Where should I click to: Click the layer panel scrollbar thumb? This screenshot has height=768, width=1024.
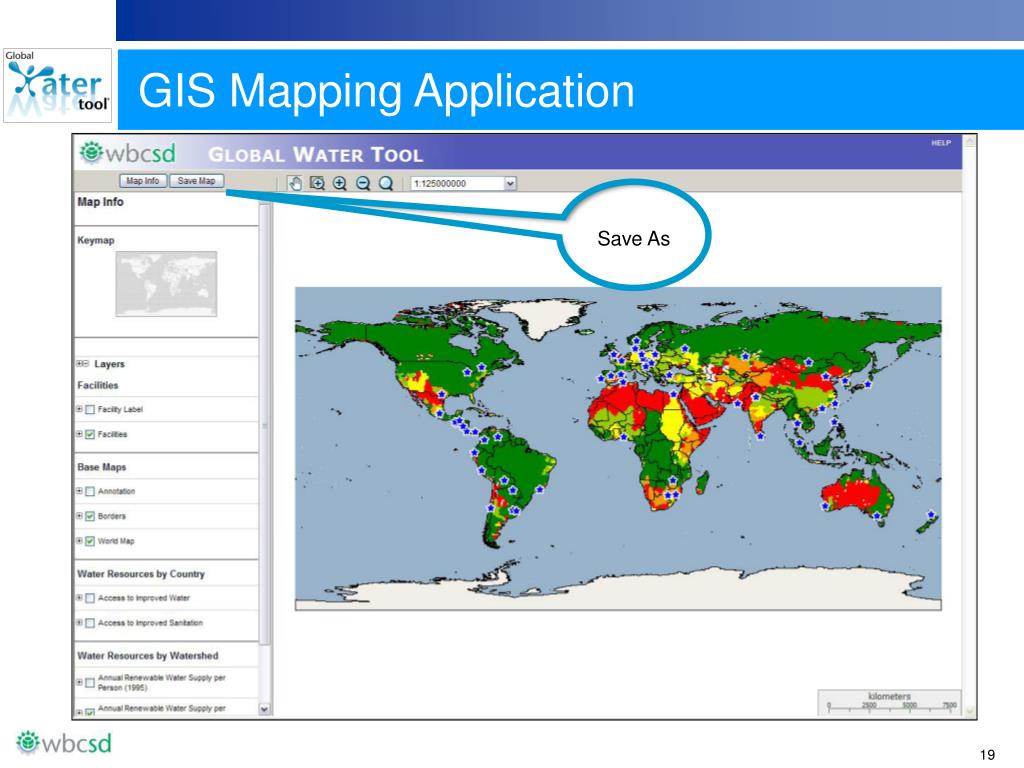tap(264, 424)
